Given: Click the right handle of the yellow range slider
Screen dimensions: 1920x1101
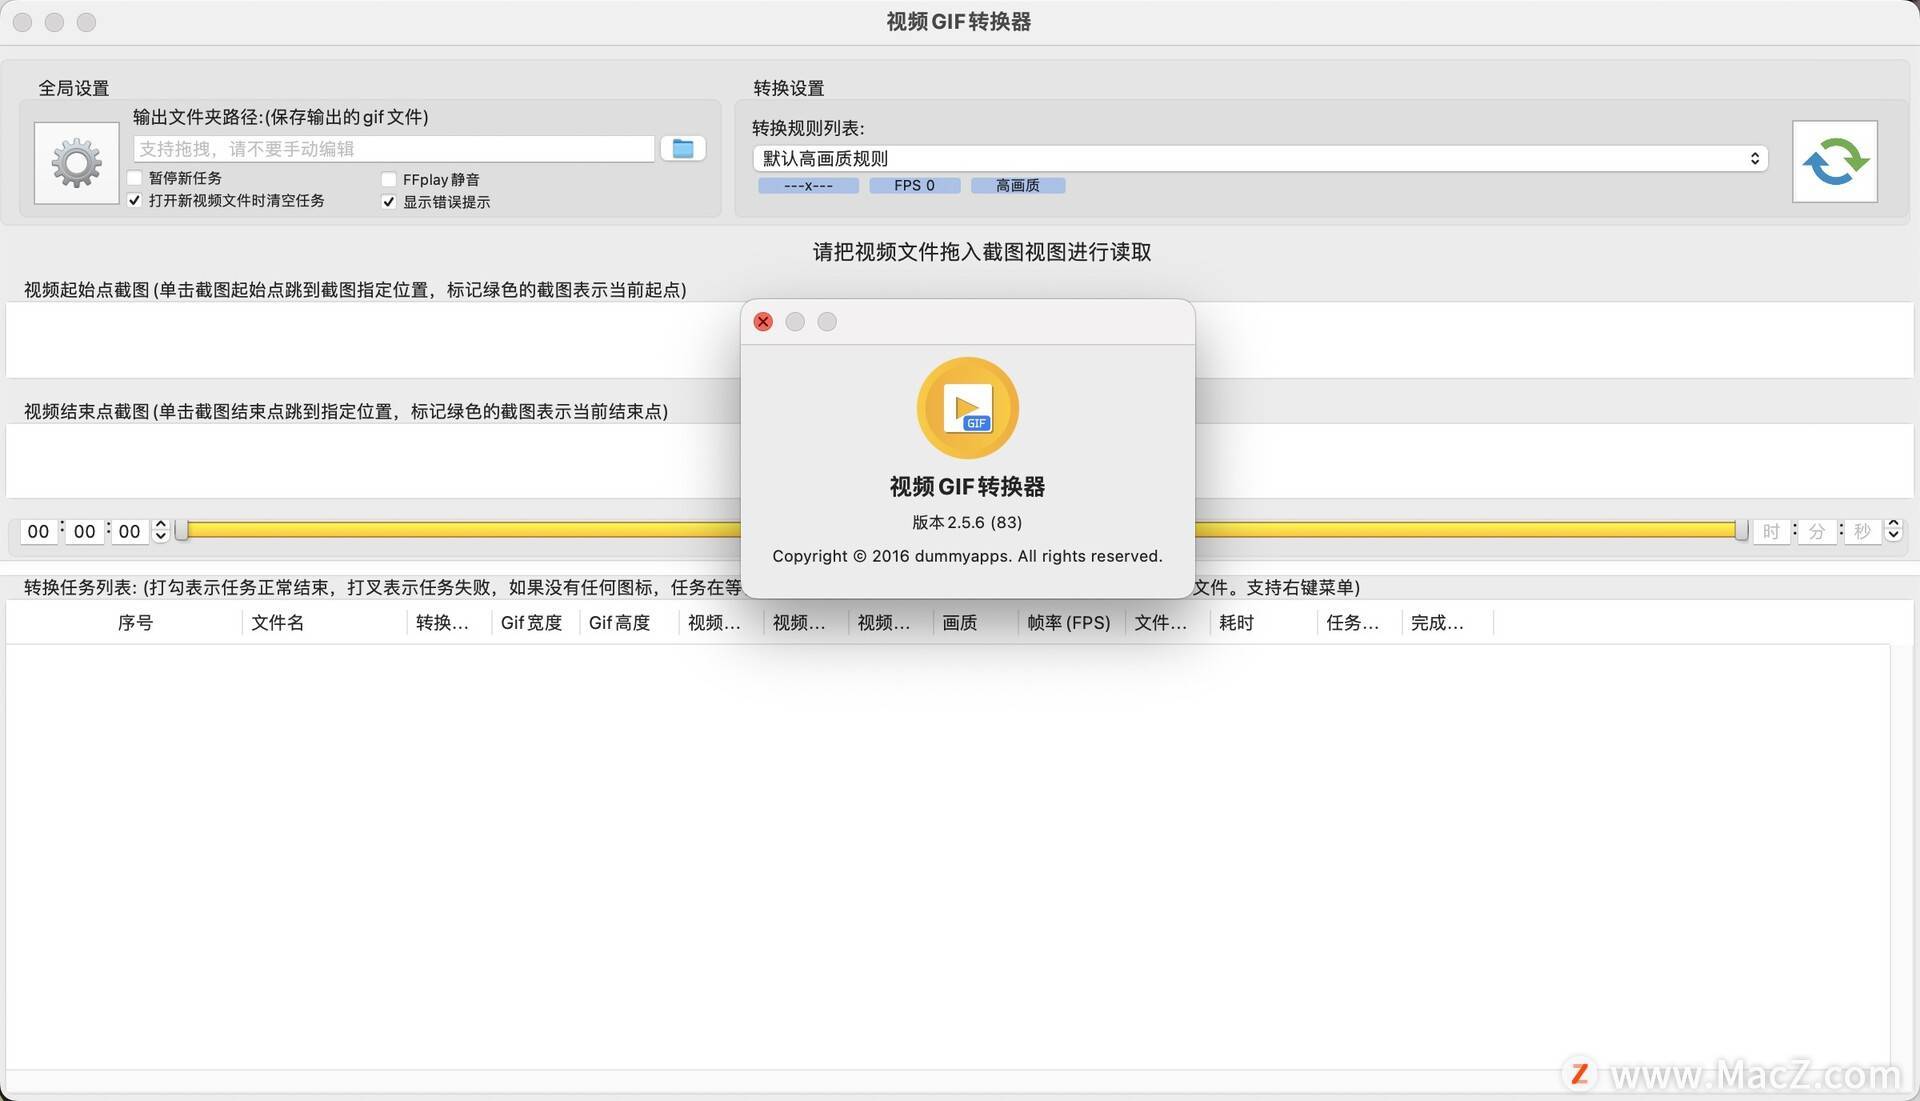Looking at the screenshot, I should 1741,530.
